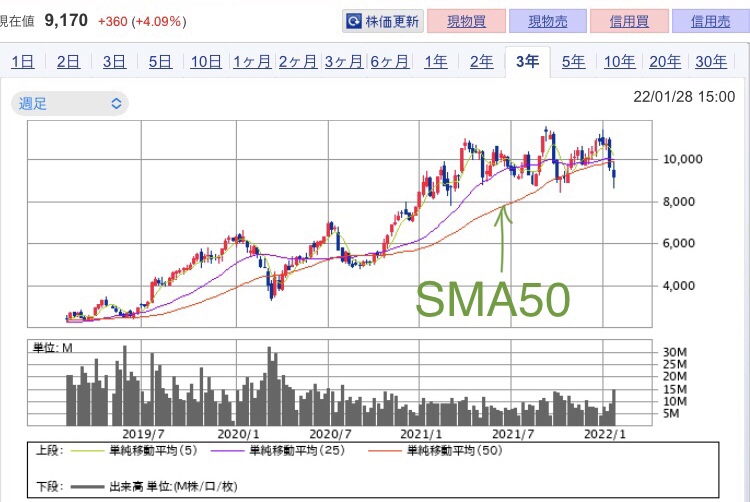Click the 信用買 button
Image resolution: width=750 pixels, height=502 pixels.
(629, 22)
